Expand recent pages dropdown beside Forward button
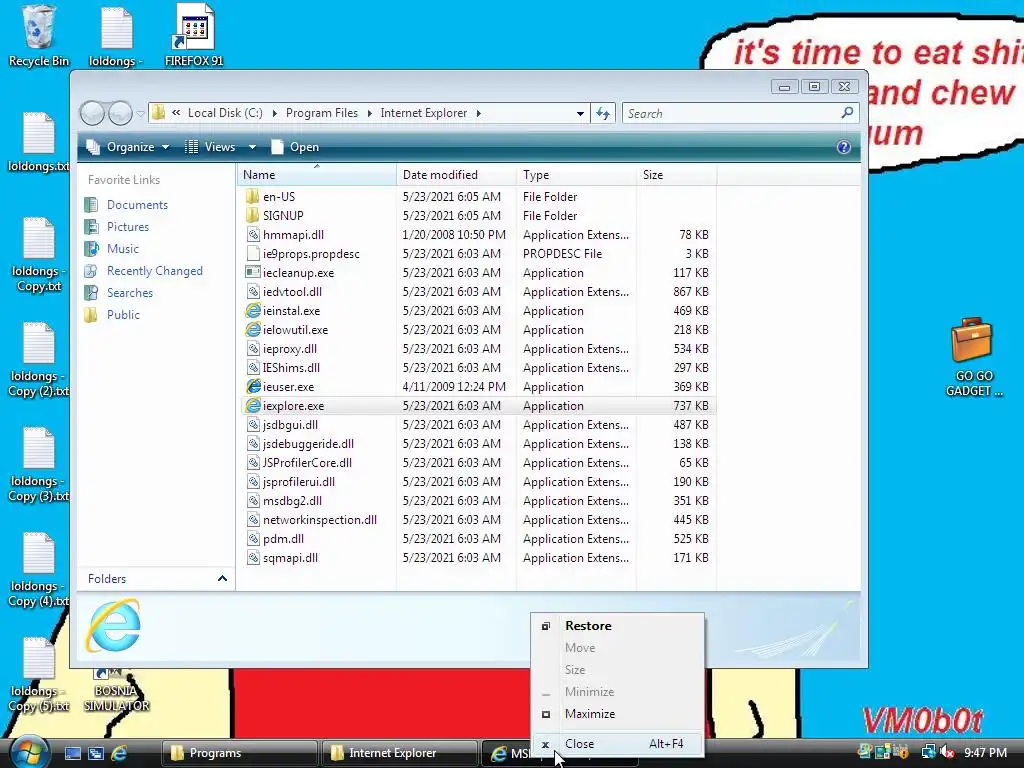 pyautogui.click(x=140, y=114)
